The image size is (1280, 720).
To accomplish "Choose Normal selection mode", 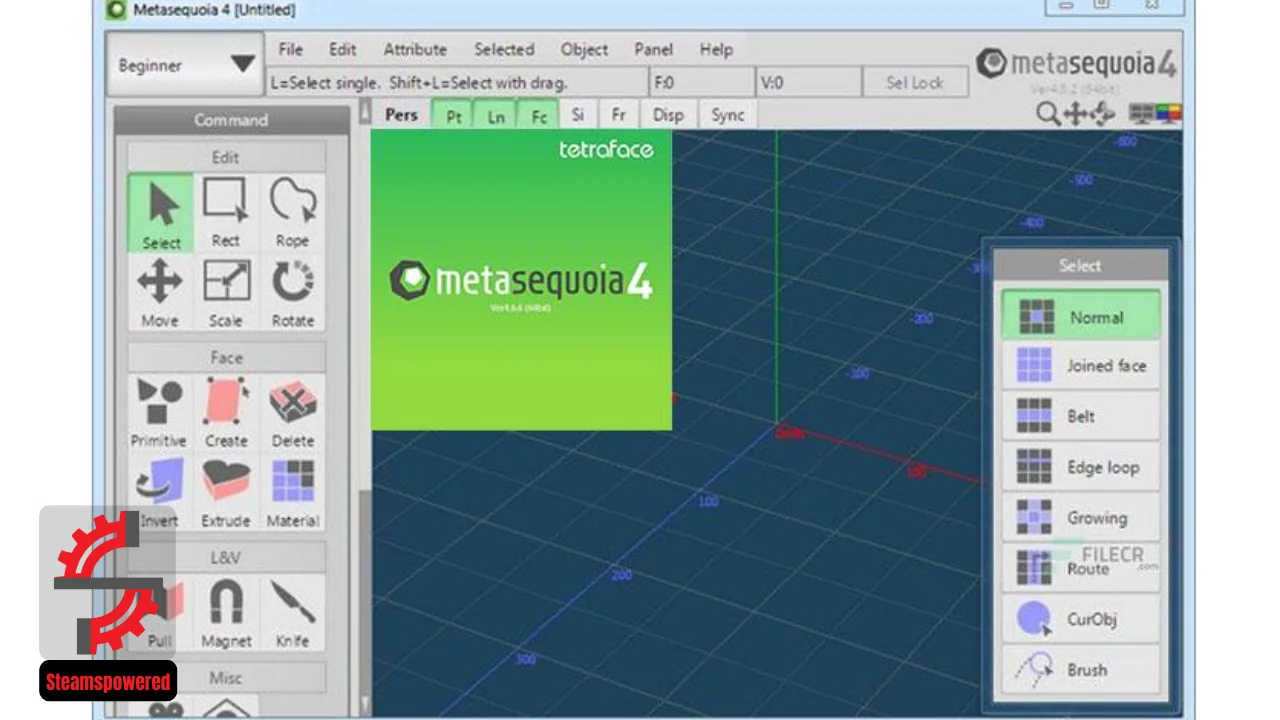I will point(1080,316).
